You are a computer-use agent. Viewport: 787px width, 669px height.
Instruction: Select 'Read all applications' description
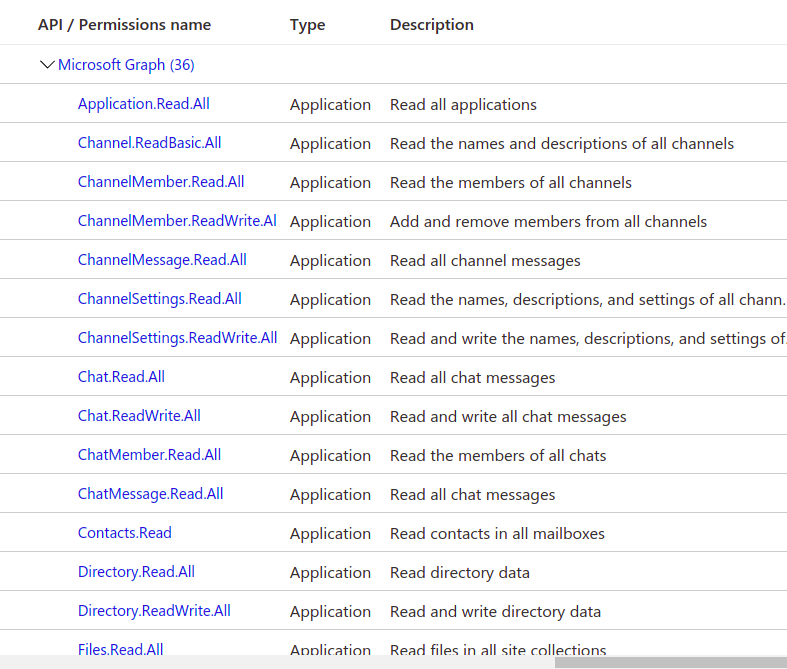(463, 104)
